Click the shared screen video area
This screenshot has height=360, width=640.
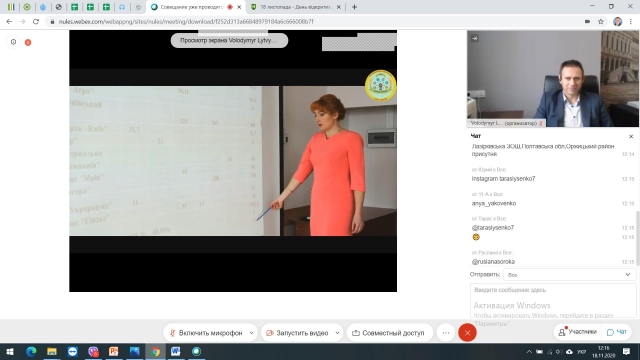pyautogui.click(x=233, y=161)
